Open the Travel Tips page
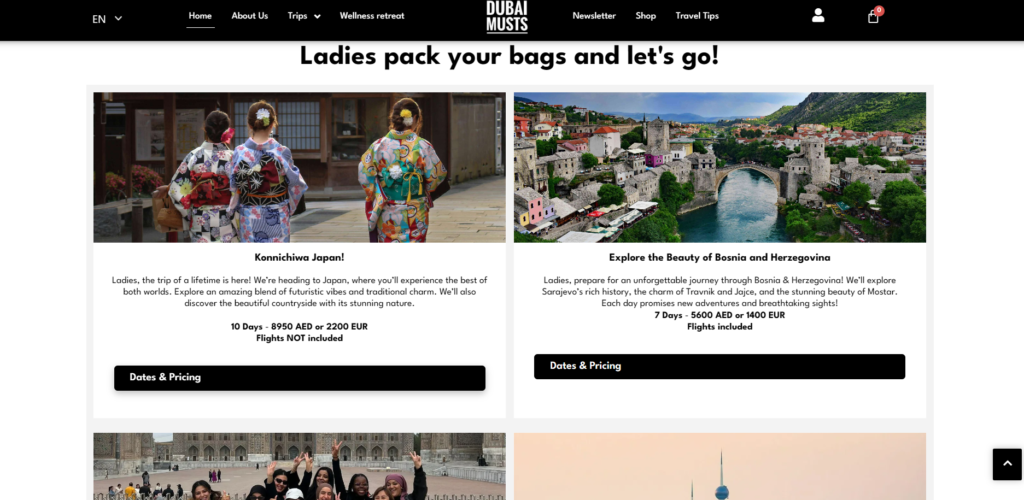Screen dimensions: 1024x500 pos(697,16)
